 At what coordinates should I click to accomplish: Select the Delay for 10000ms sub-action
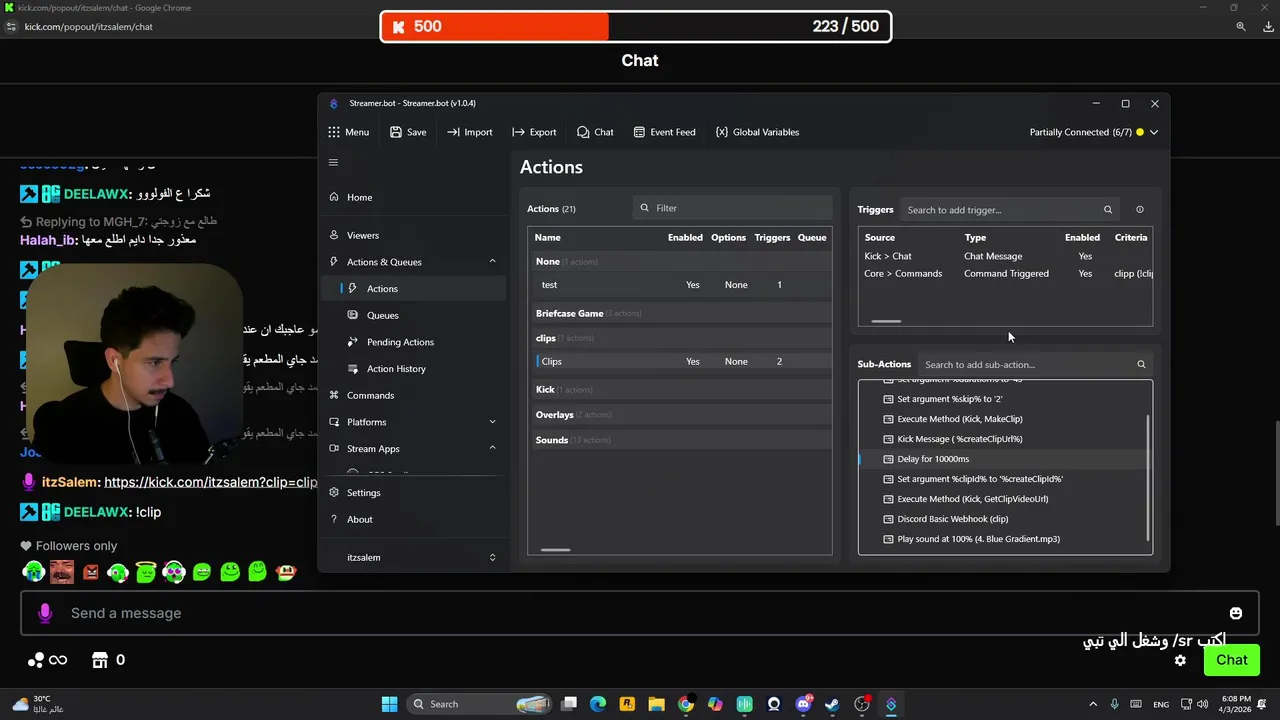(x=1005, y=459)
